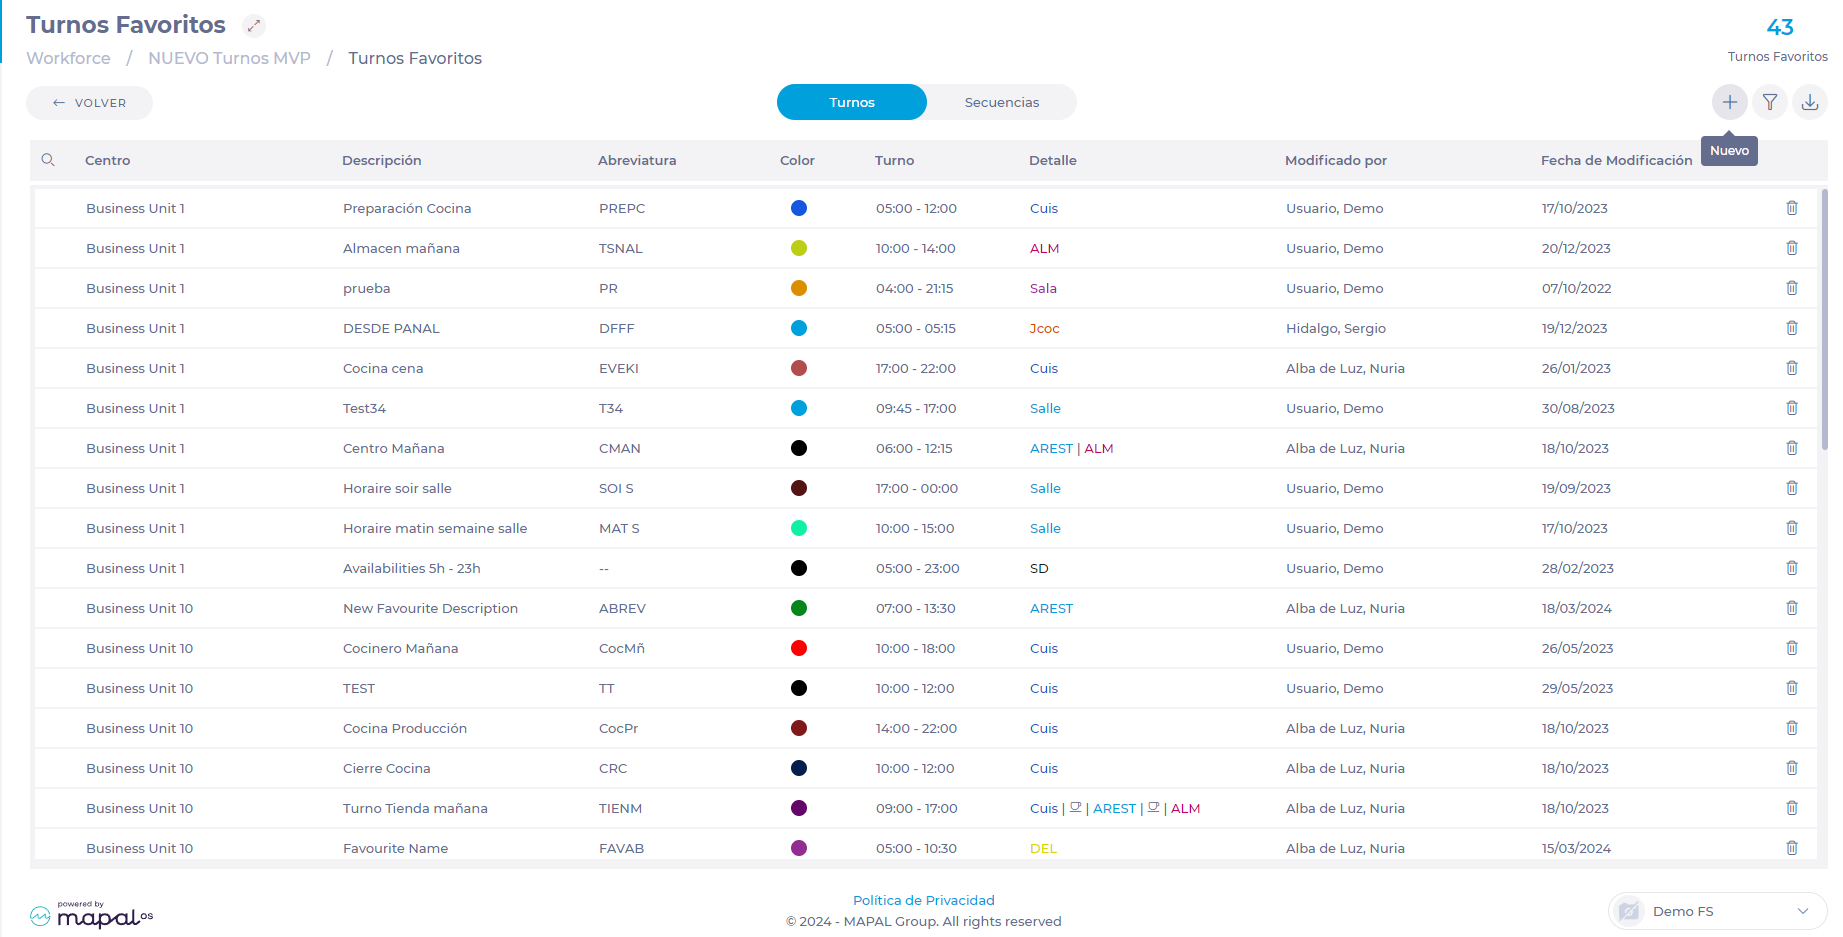Click trash icon for Centro Mañana row

click(1792, 448)
